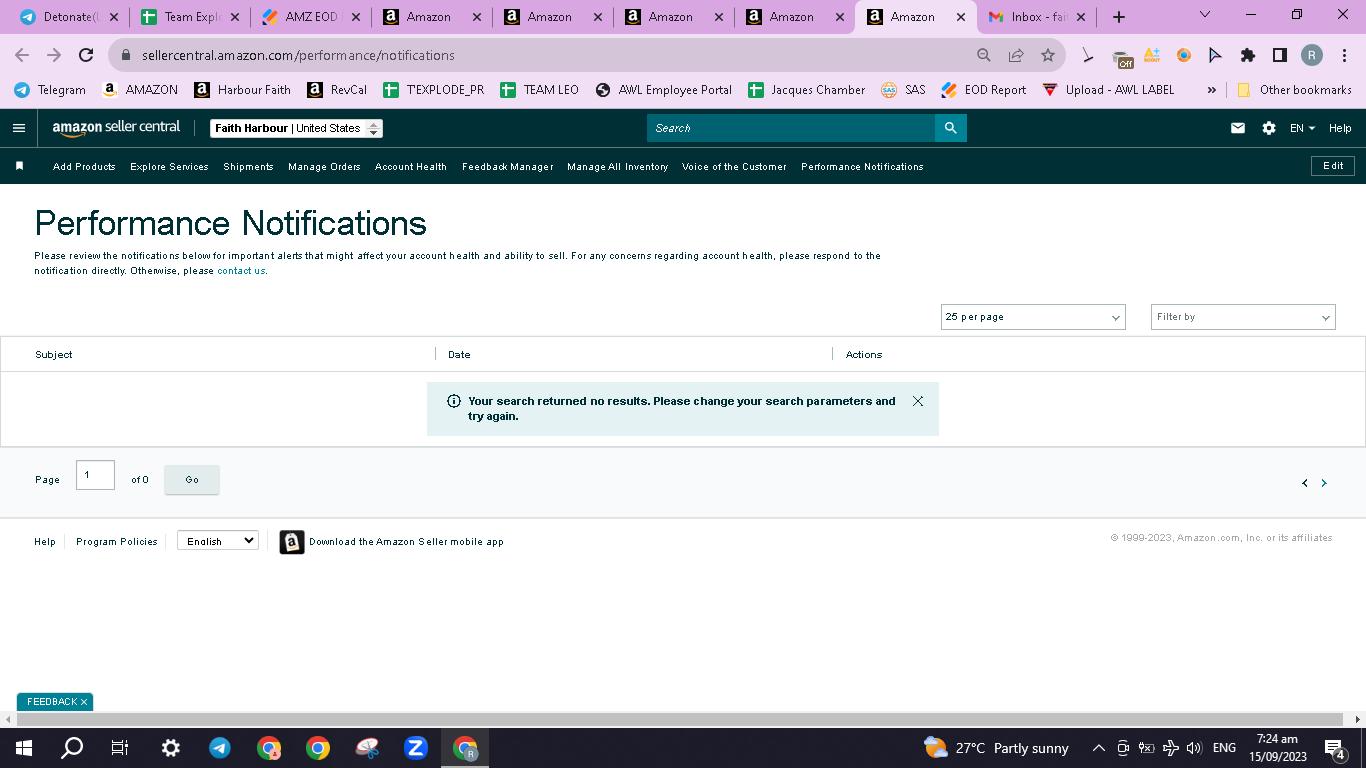The width and height of the screenshot is (1366, 768).
Task: Open the EOD Report bookmark
Action: tap(983, 89)
